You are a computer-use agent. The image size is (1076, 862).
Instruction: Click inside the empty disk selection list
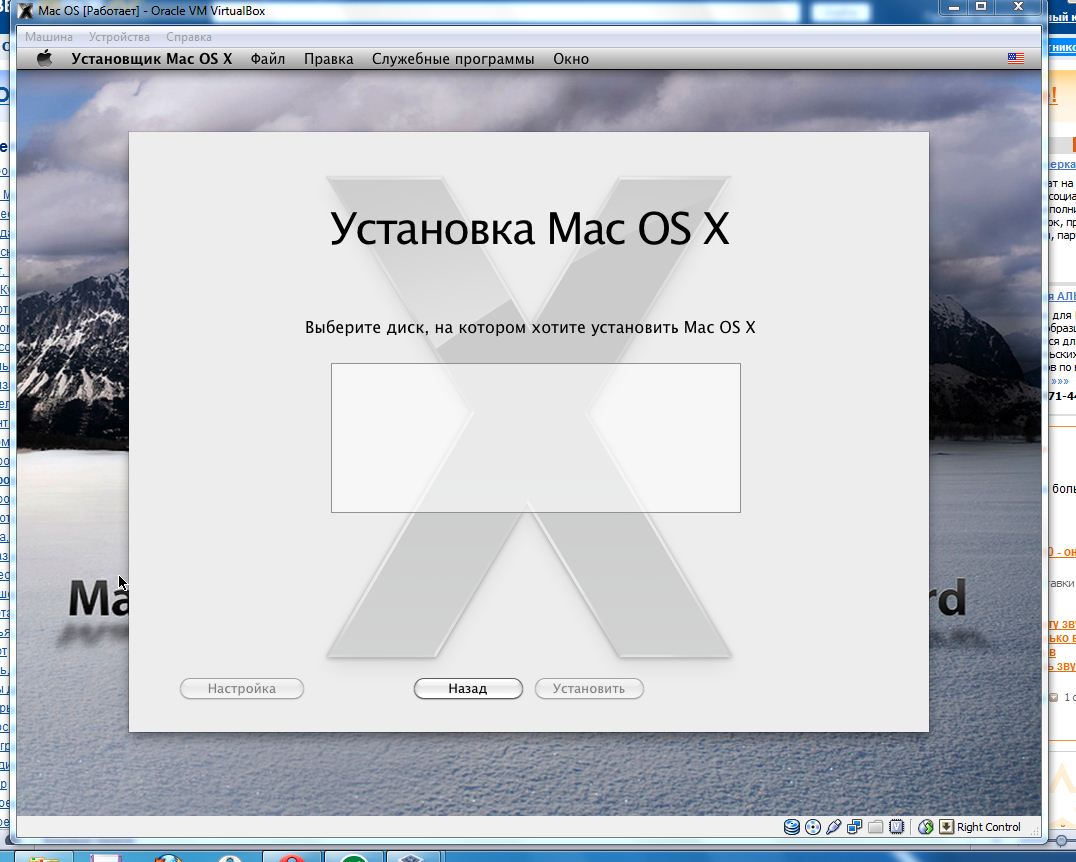pyautogui.click(x=535, y=438)
